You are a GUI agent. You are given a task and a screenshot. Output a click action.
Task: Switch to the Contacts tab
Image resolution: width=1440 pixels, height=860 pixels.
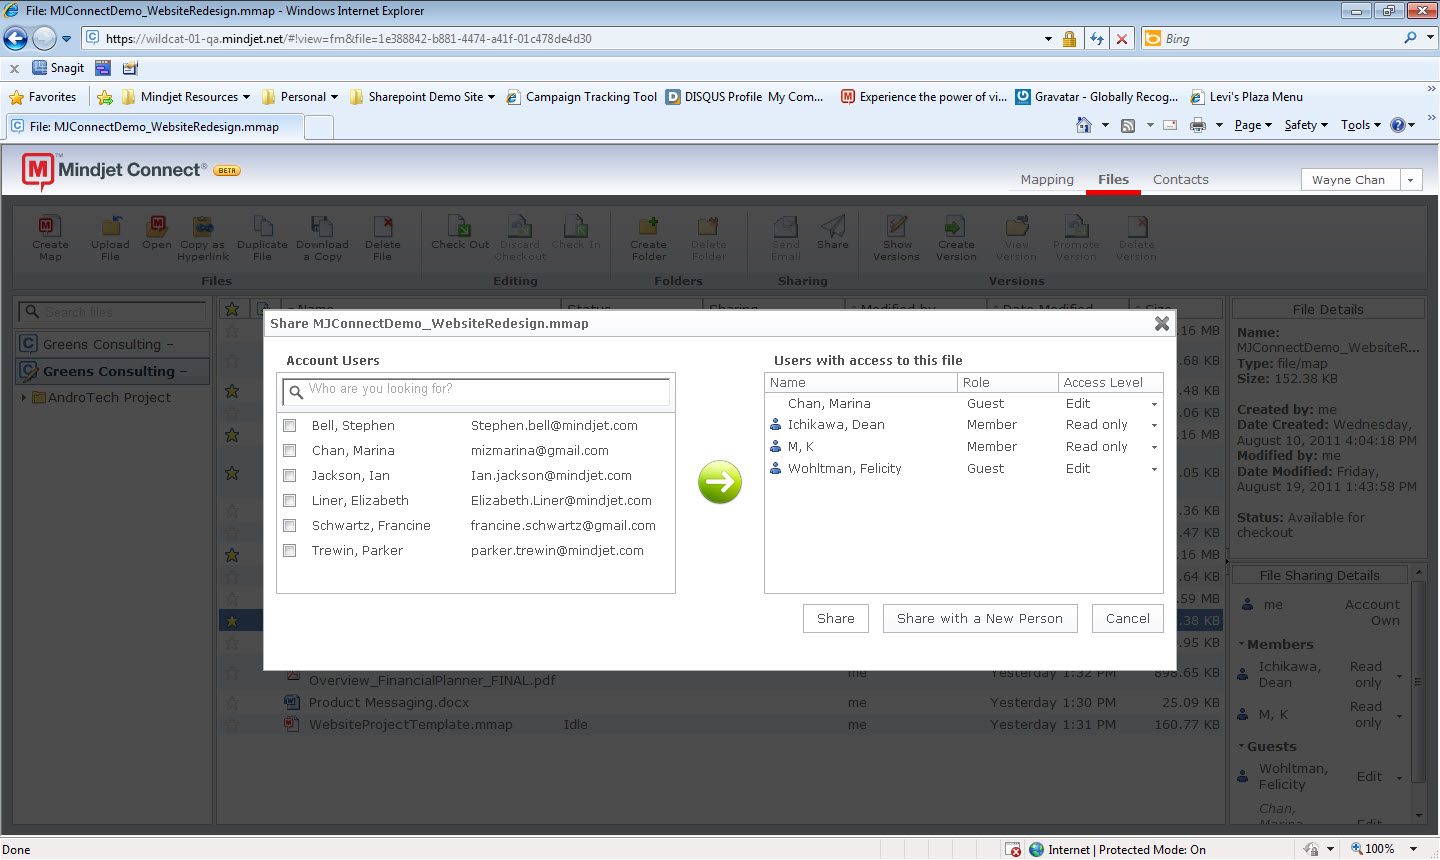tap(1181, 180)
